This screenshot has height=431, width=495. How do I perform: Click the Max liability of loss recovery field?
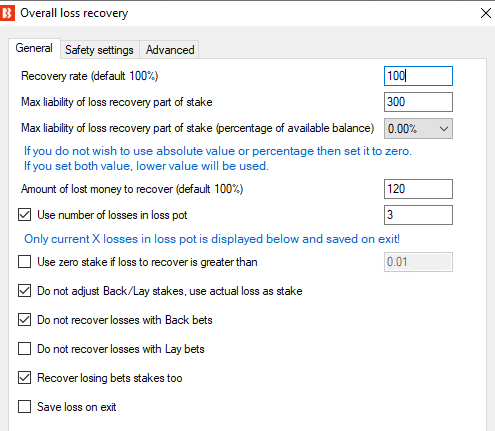click(x=418, y=102)
